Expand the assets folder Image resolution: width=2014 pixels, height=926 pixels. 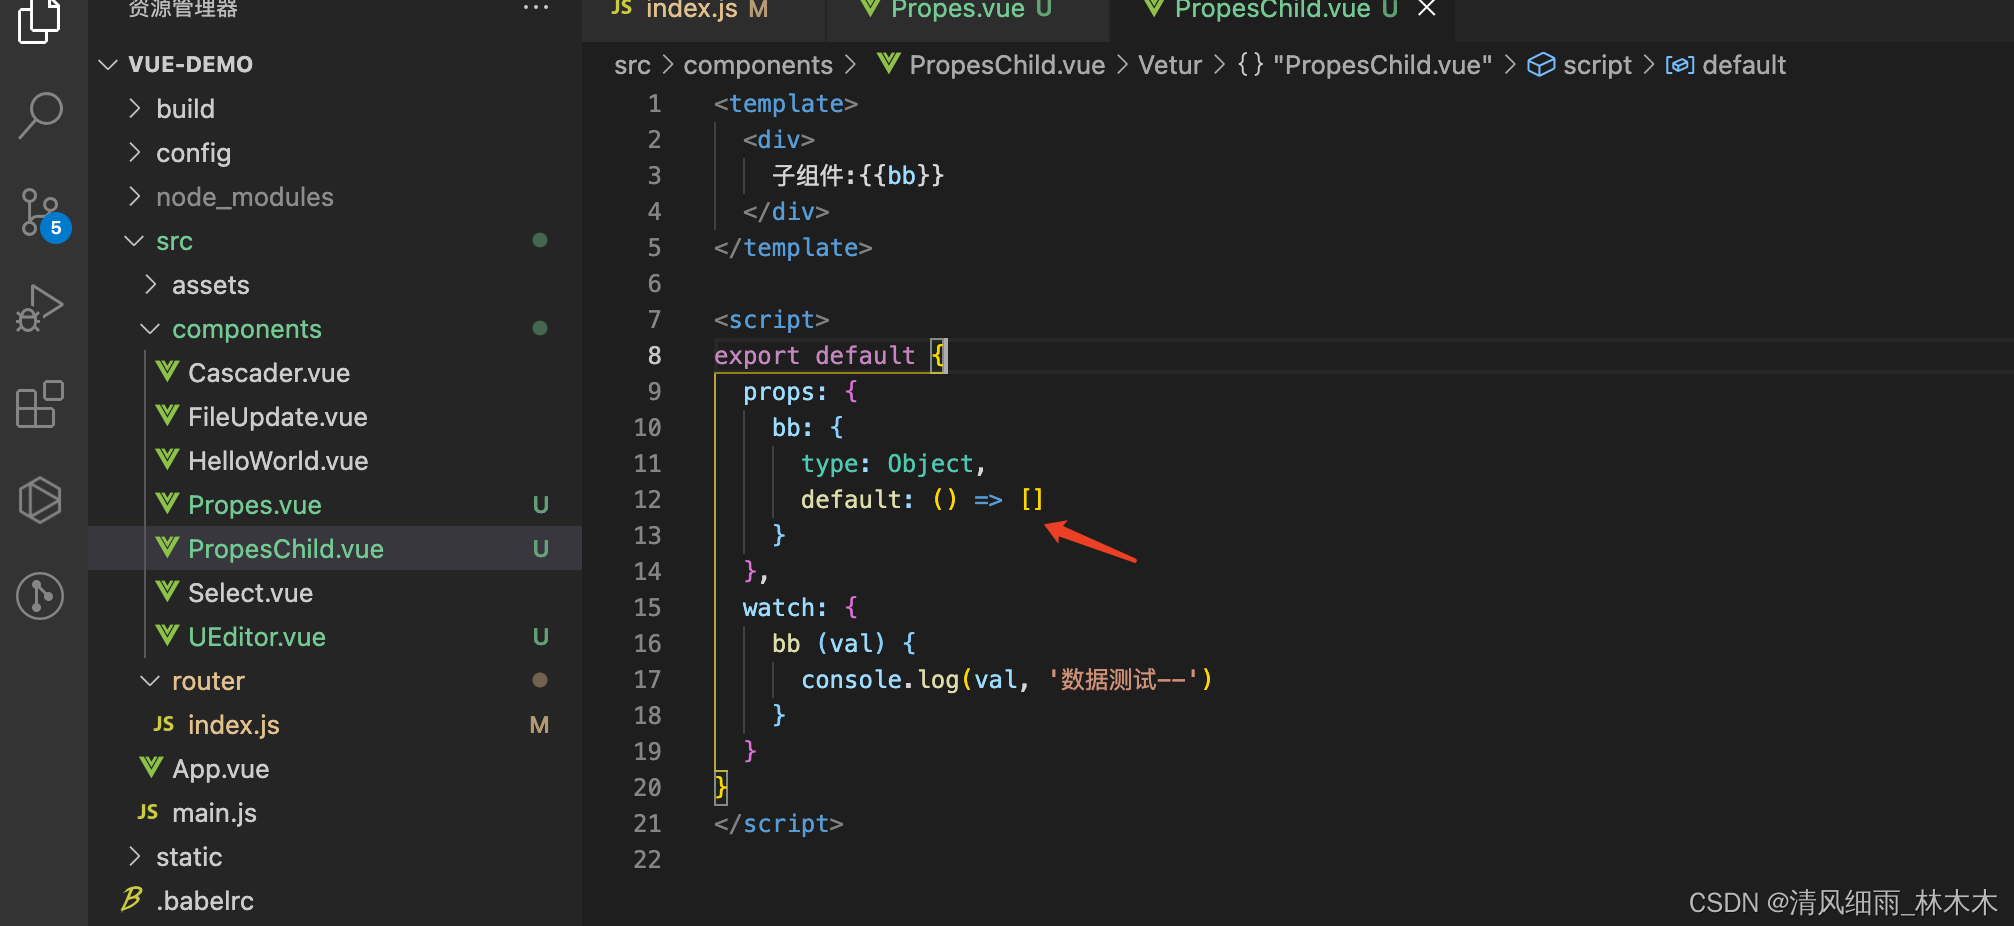(151, 284)
